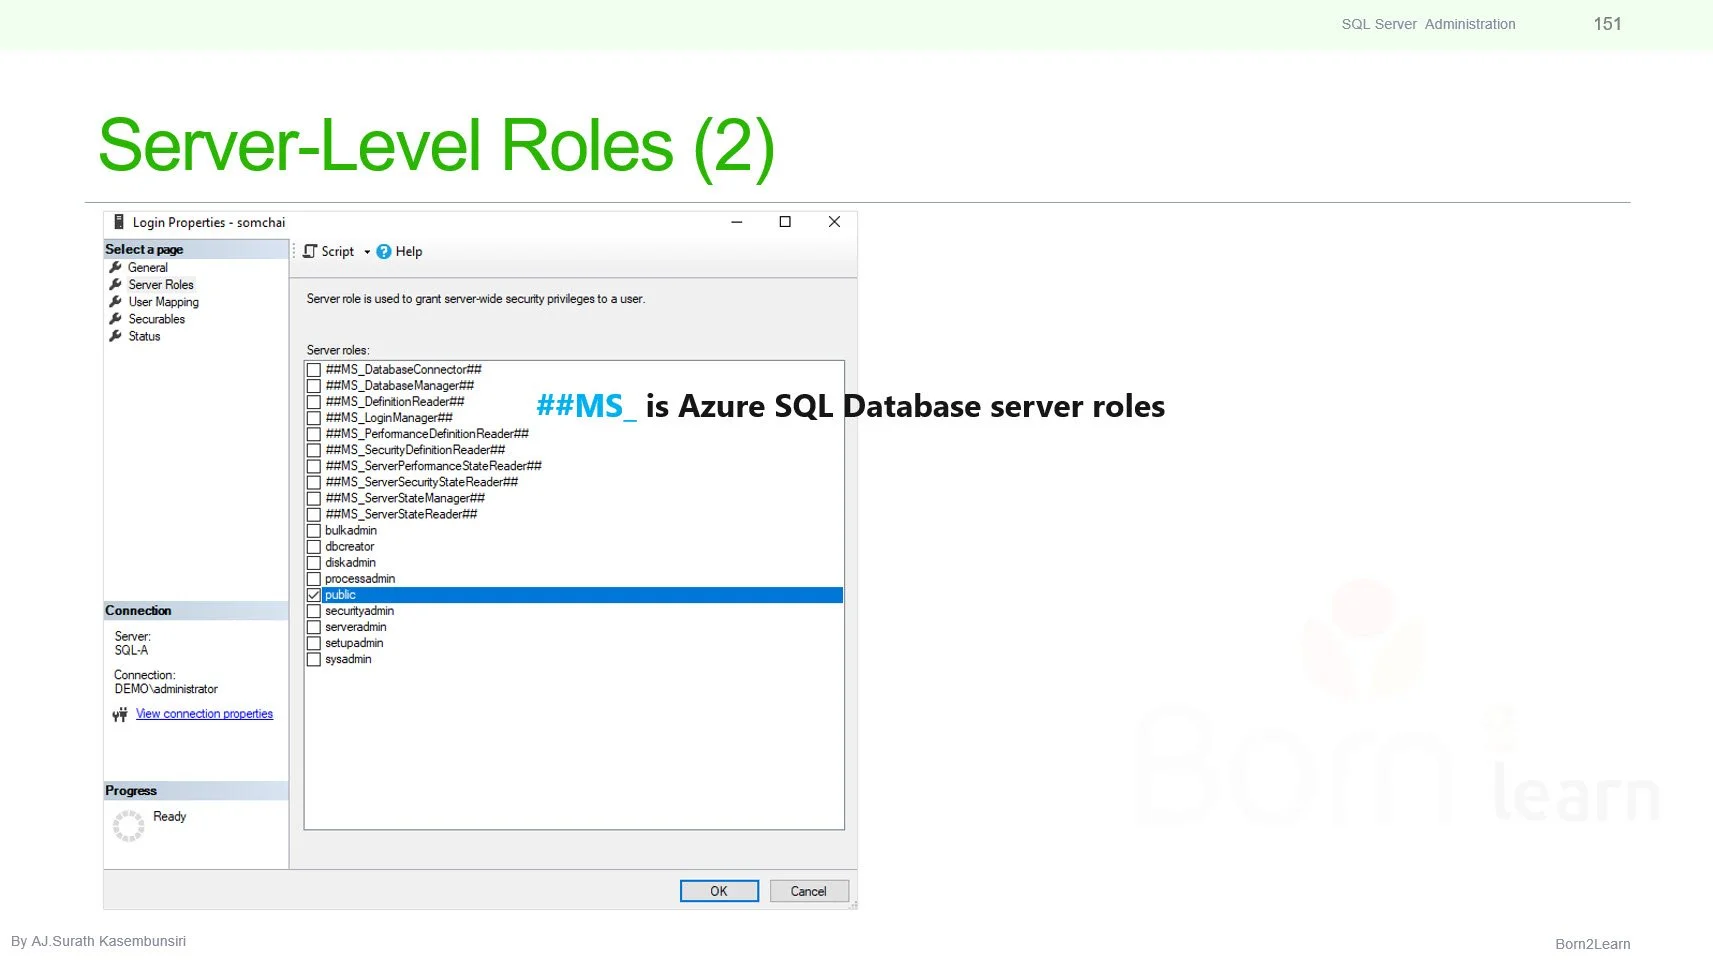Screen dimensions: 1713x961
Task: Click the wrench icon beside Server Roles
Action: 116,284
